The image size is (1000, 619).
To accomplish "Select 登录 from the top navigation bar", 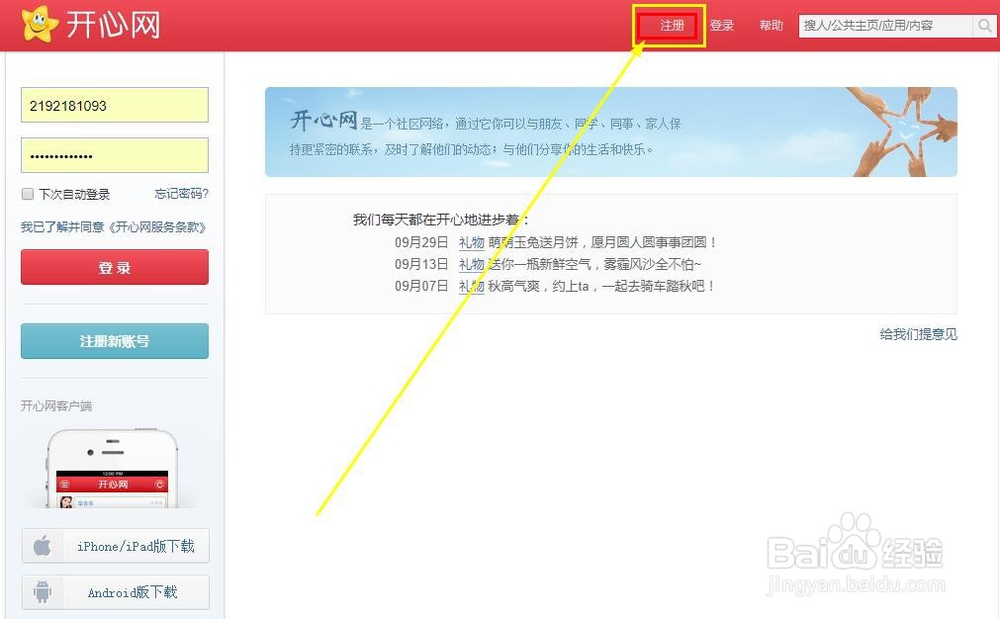I will (x=722, y=25).
